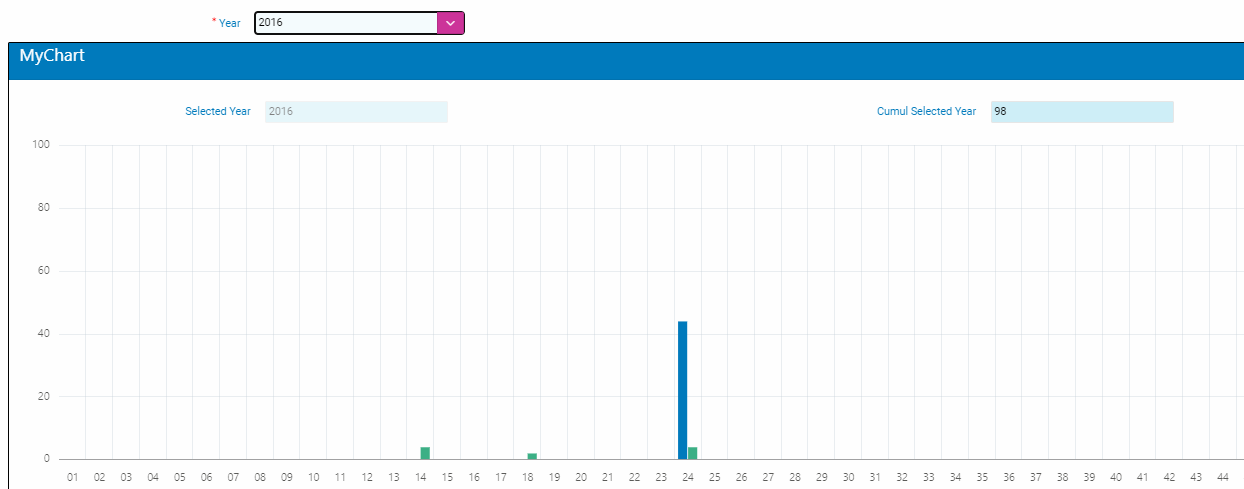This screenshot has height=489, width=1244.
Task: Click the green bar at week 14
Action: coord(425,453)
